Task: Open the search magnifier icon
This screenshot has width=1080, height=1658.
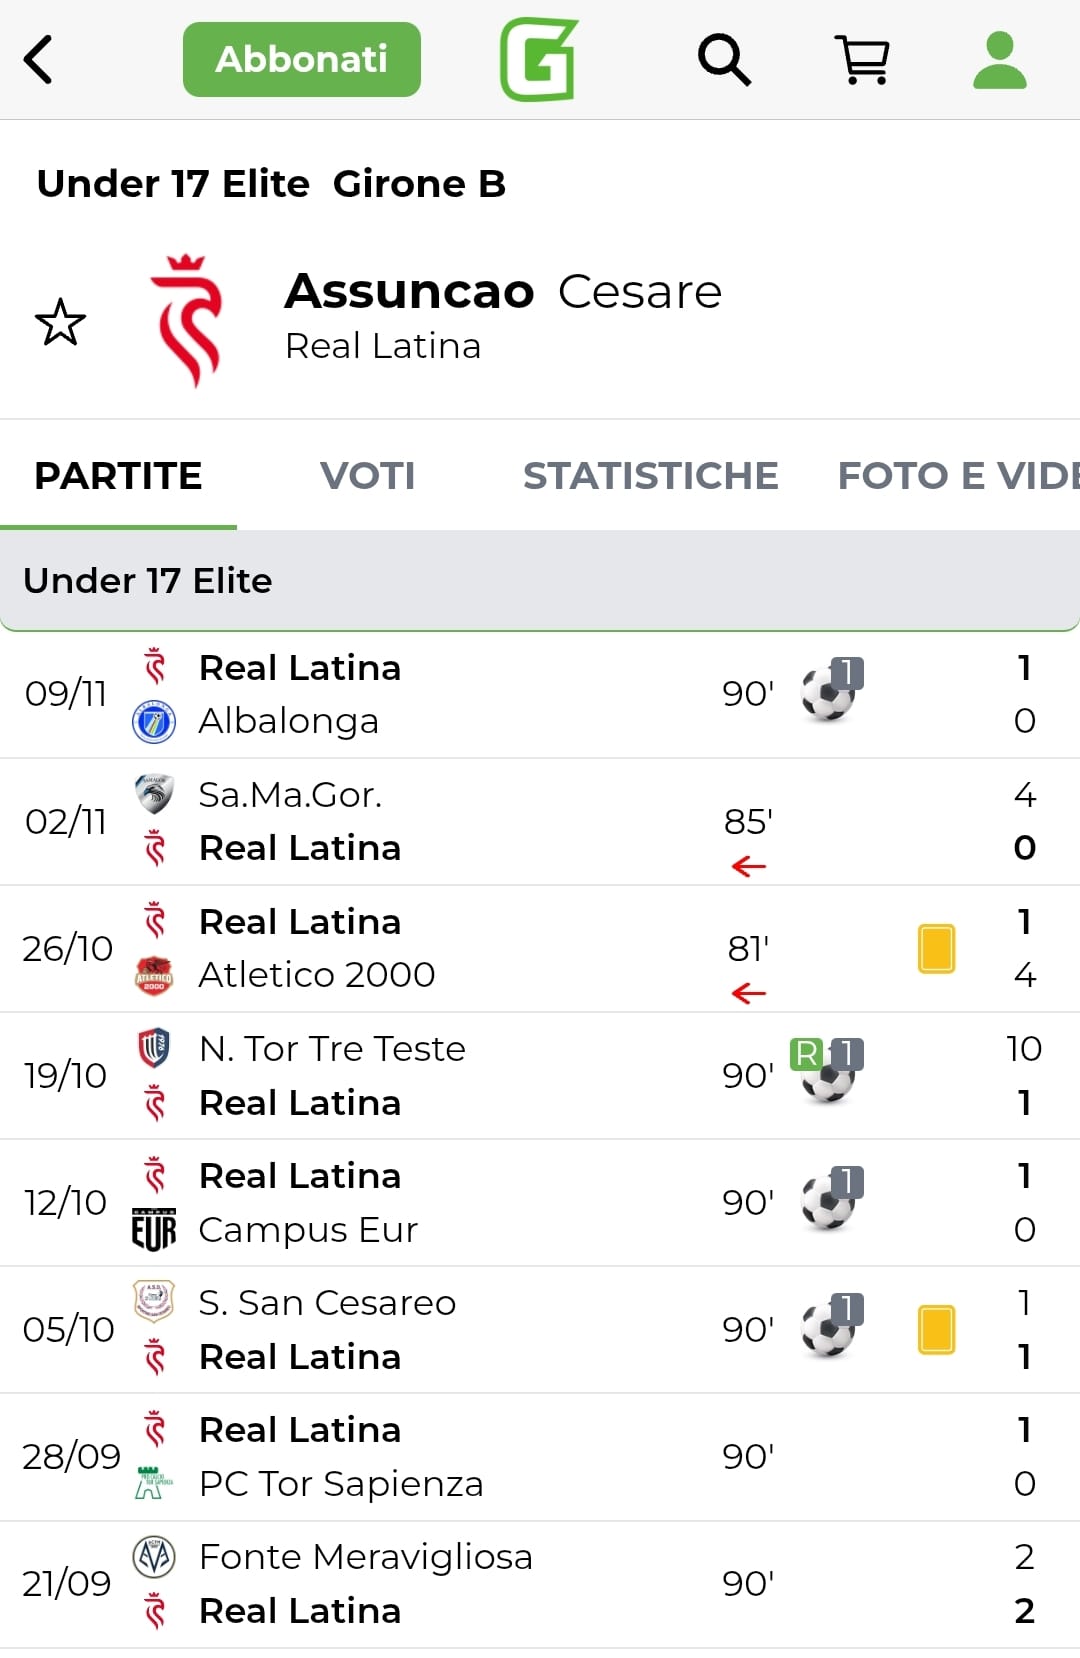Action: point(724,60)
